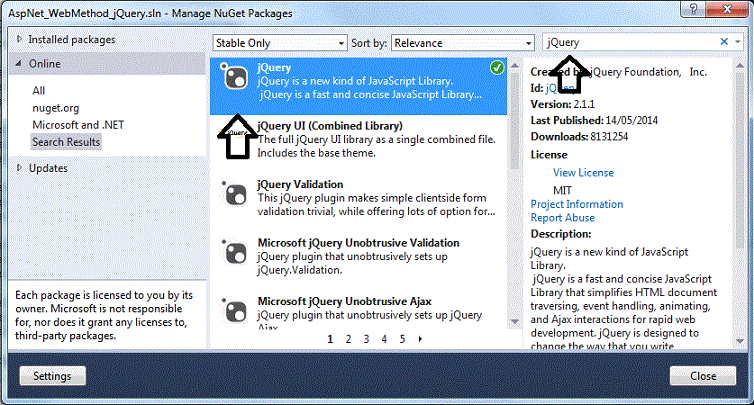Select Microsoft jQuery Unobtrusive Validation title
The width and height of the screenshot is (754, 405).
[358, 243]
